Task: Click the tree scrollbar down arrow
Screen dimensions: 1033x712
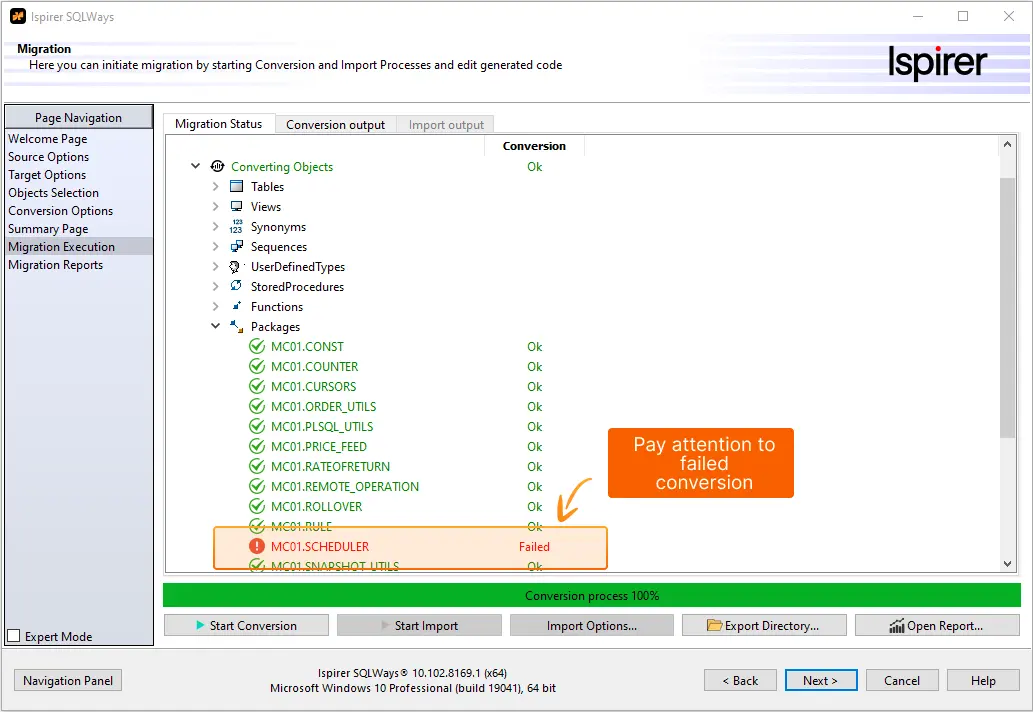Action: pos(1007,563)
